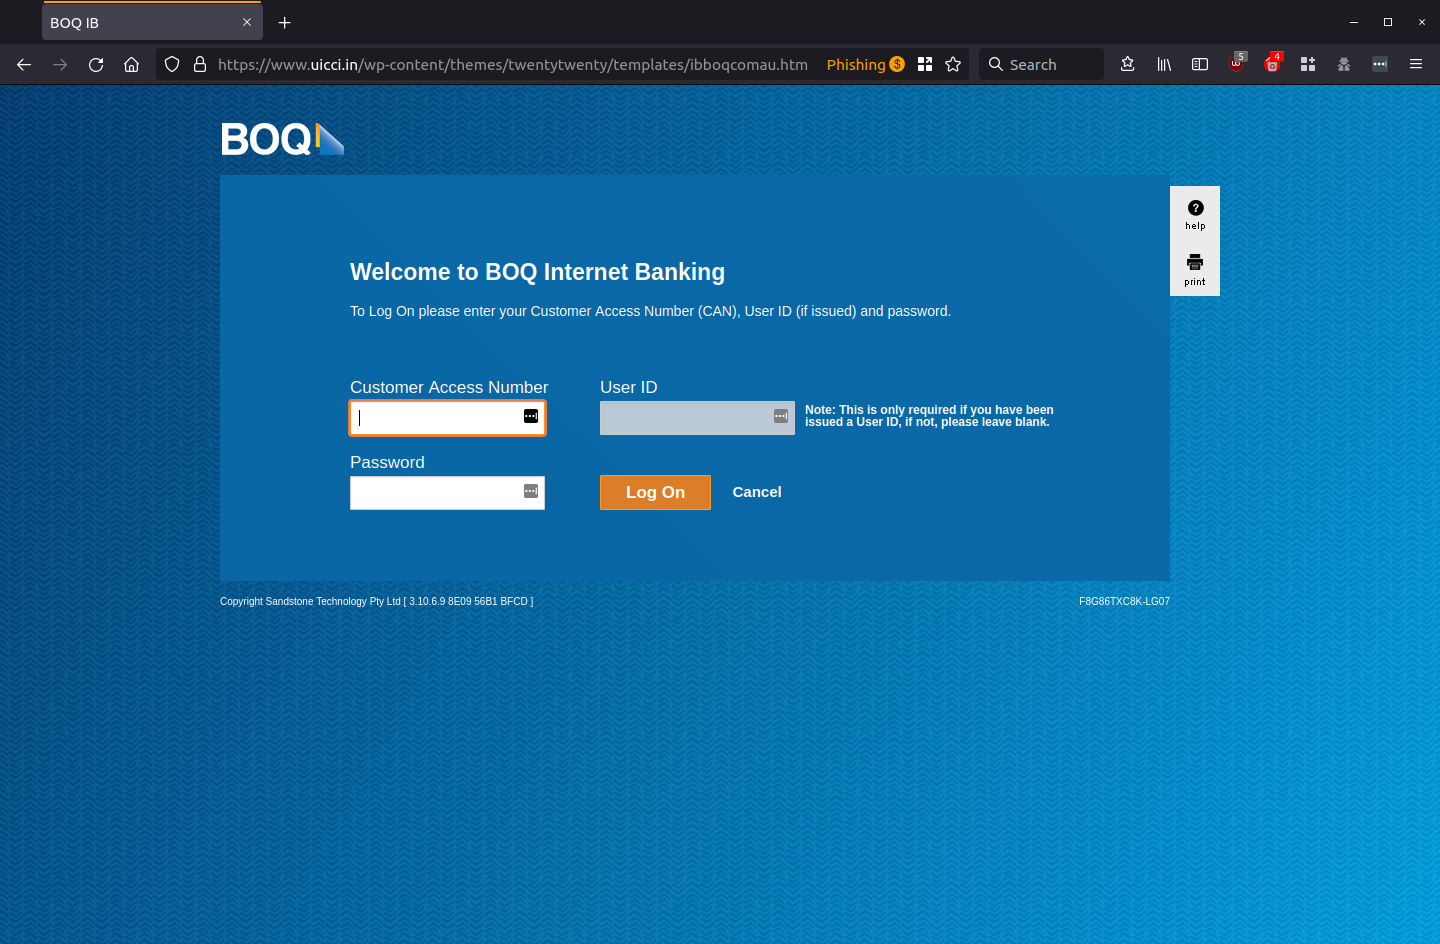Focus the Customer Access Number field
Image resolution: width=1440 pixels, height=944 pixels.
(x=447, y=418)
